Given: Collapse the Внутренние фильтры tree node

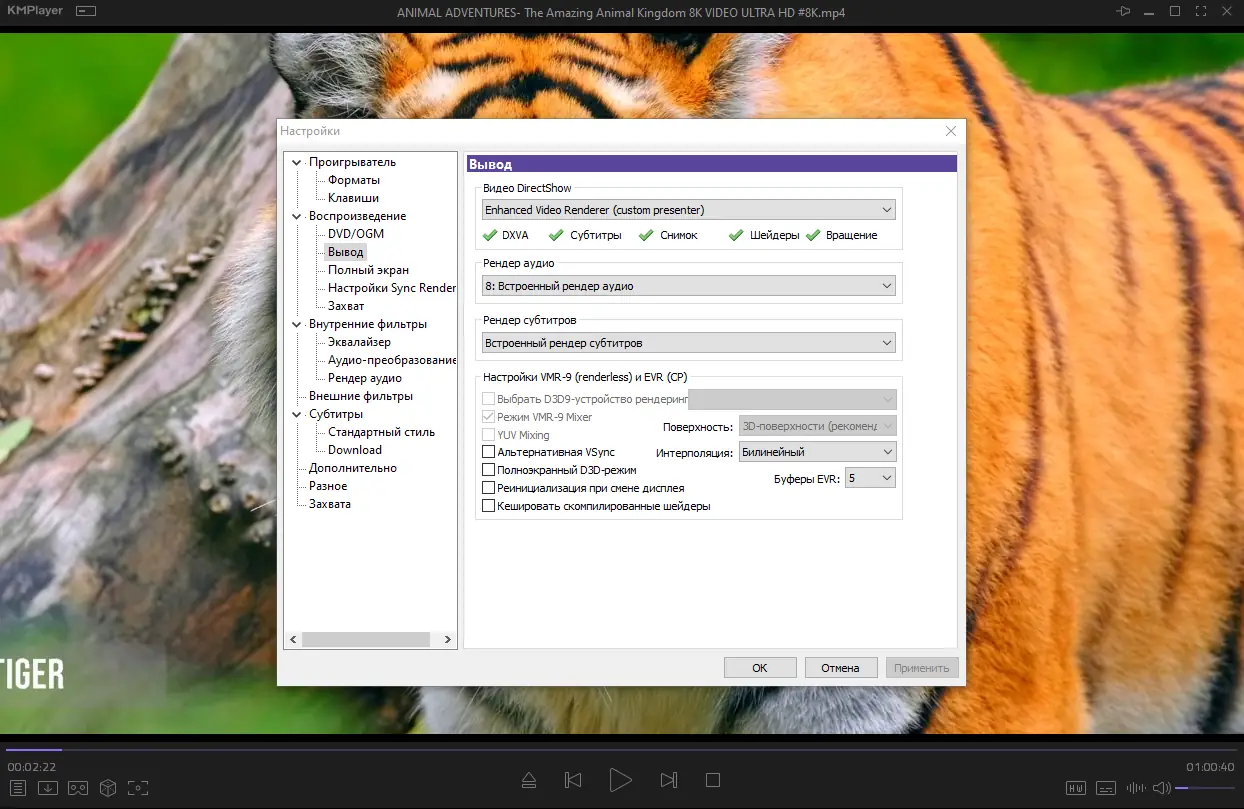Looking at the screenshot, I should [x=296, y=324].
